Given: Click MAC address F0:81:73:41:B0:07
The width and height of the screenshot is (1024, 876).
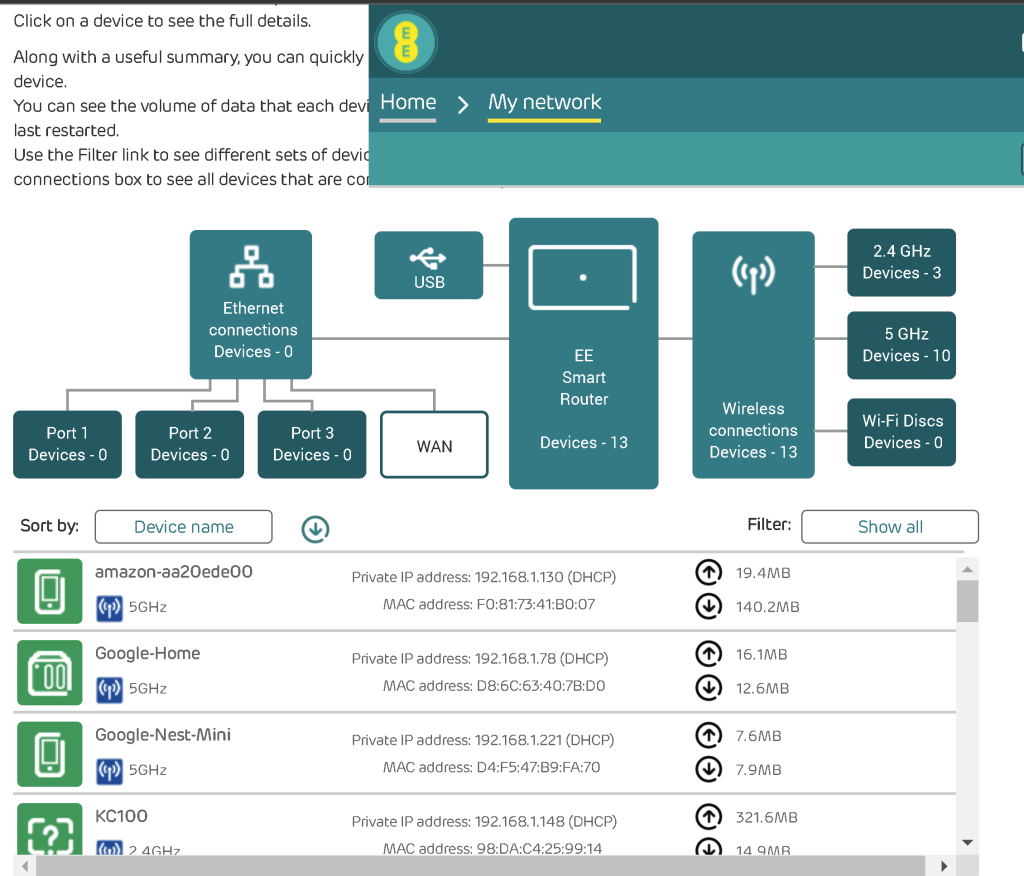Looking at the screenshot, I should point(489,604).
